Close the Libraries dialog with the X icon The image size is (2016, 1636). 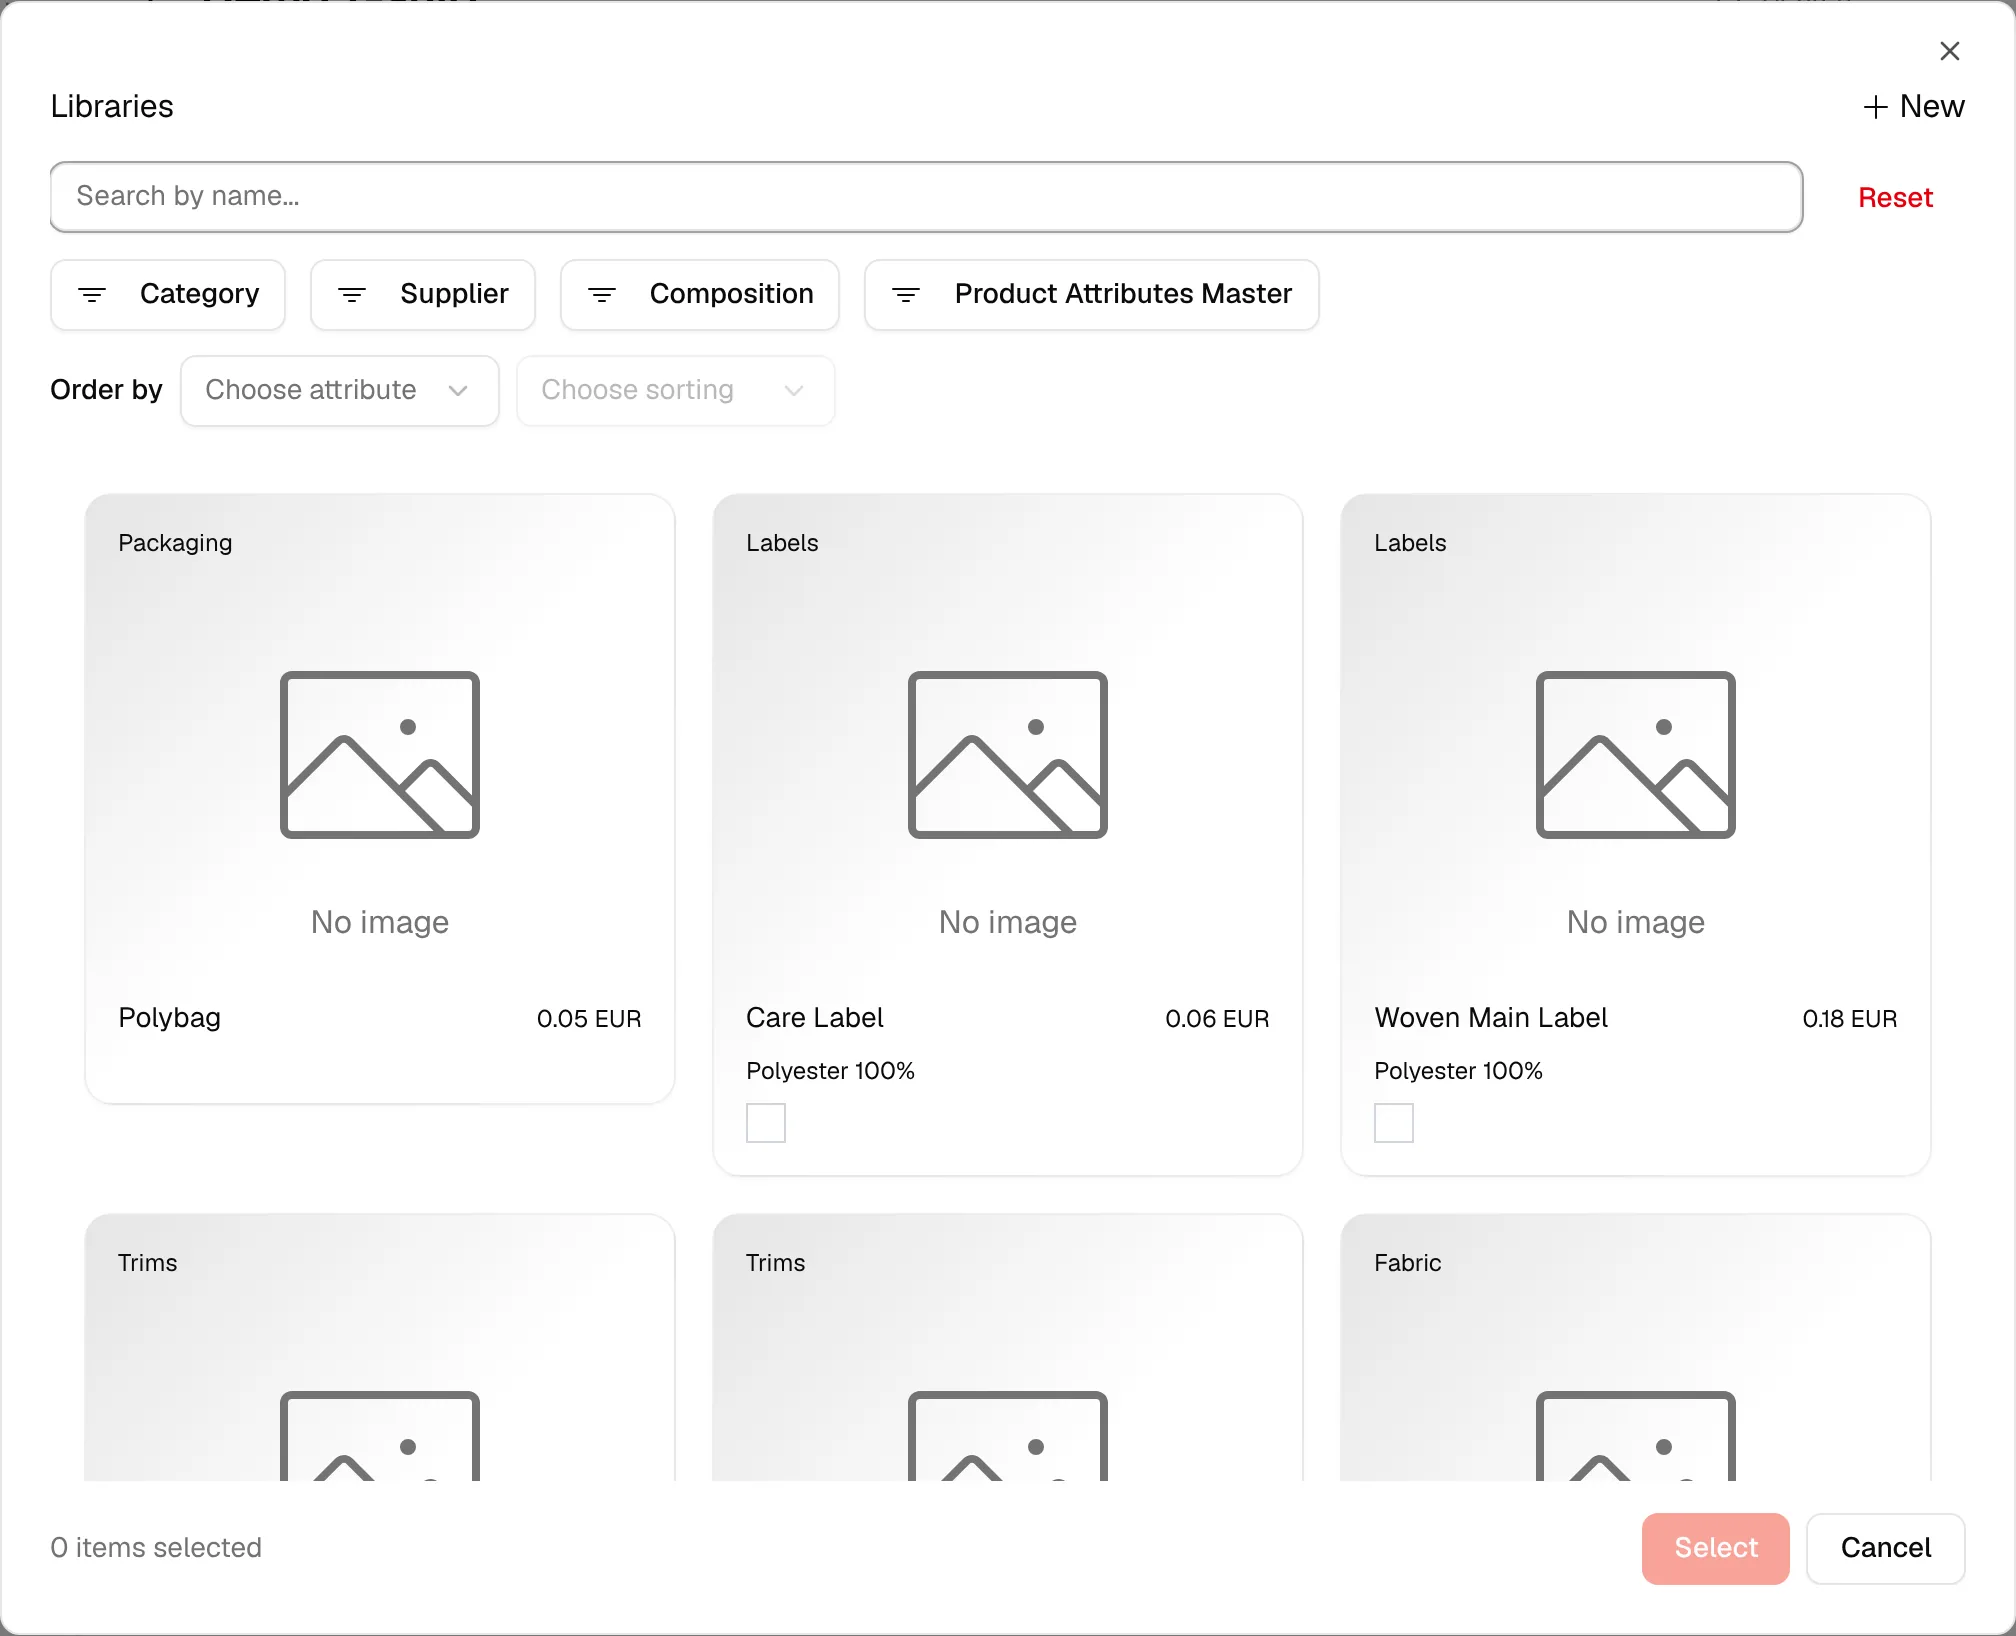(1949, 51)
